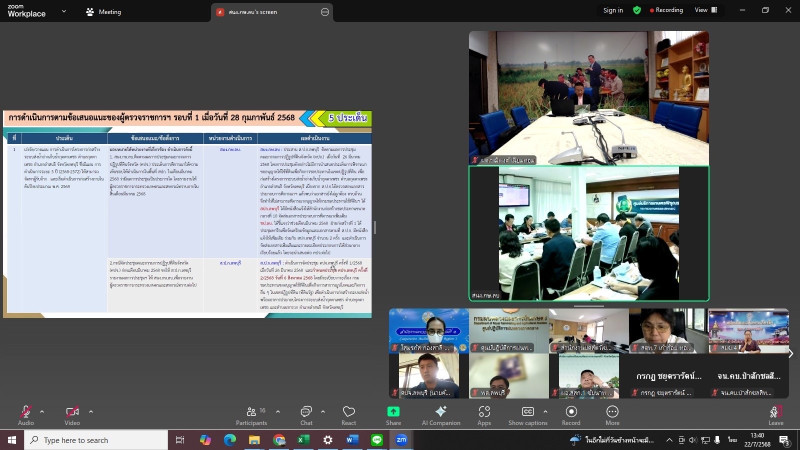Toggle Show captions
Screen dimensions: 800x450
527,412
